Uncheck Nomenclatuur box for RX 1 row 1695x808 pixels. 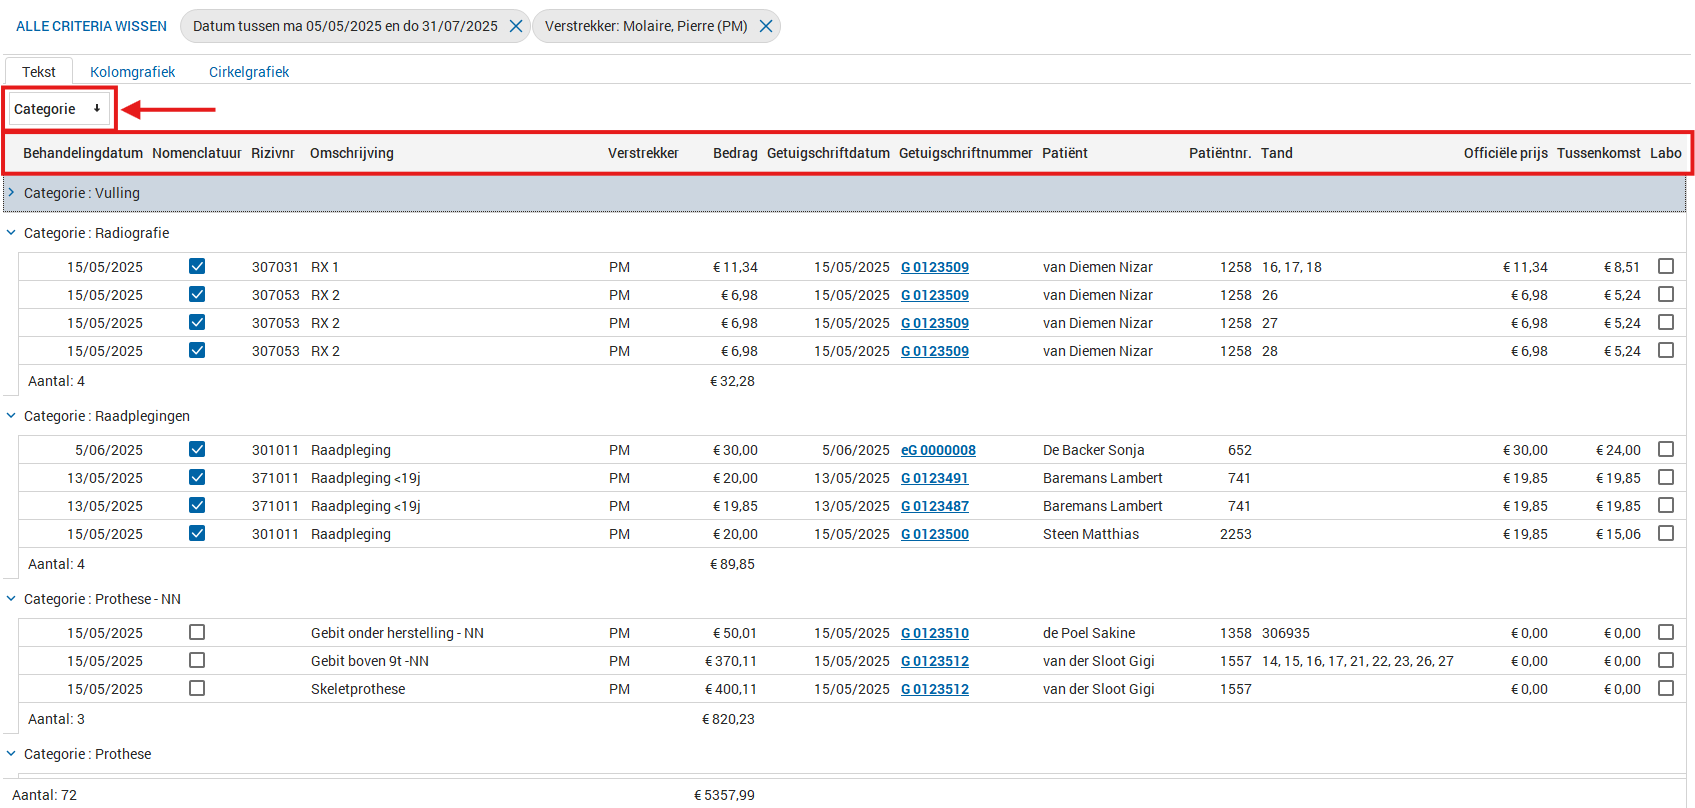click(x=197, y=266)
